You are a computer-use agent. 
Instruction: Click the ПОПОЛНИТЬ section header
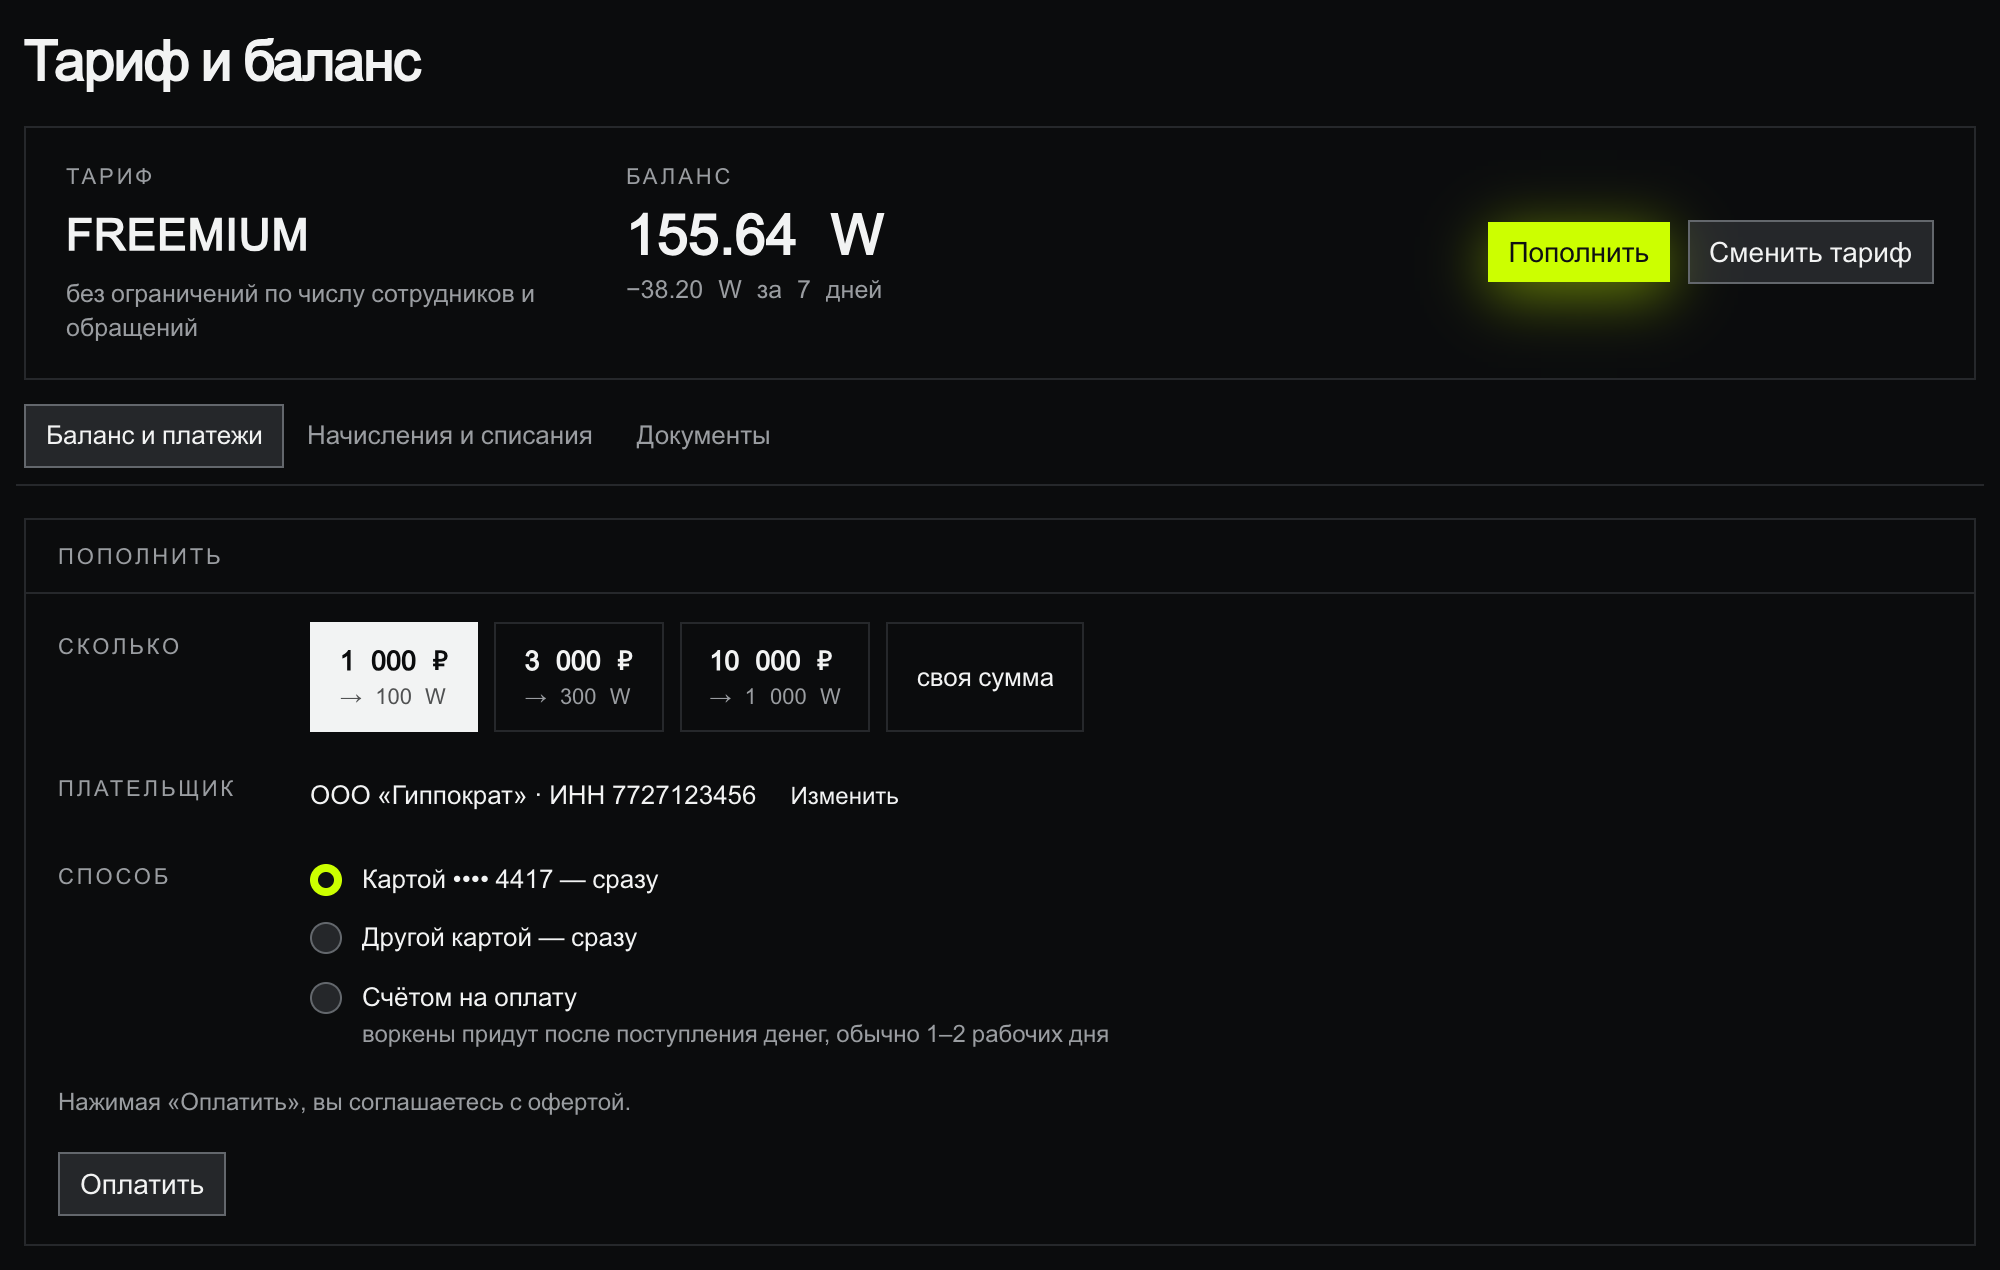pos(140,556)
